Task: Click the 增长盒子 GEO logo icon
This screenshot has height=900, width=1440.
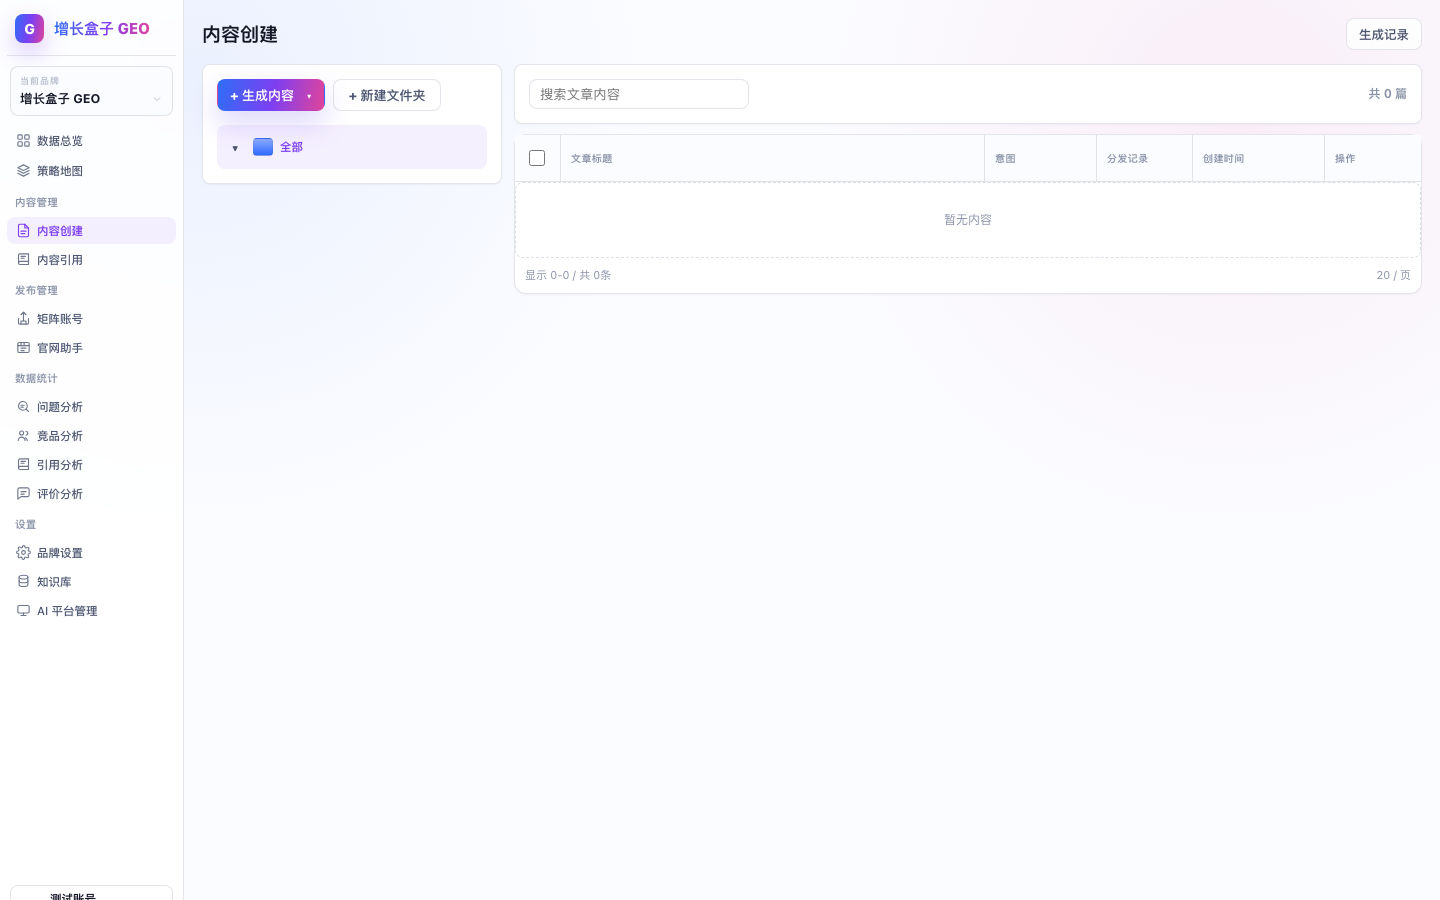Action: pyautogui.click(x=29, y=28)
